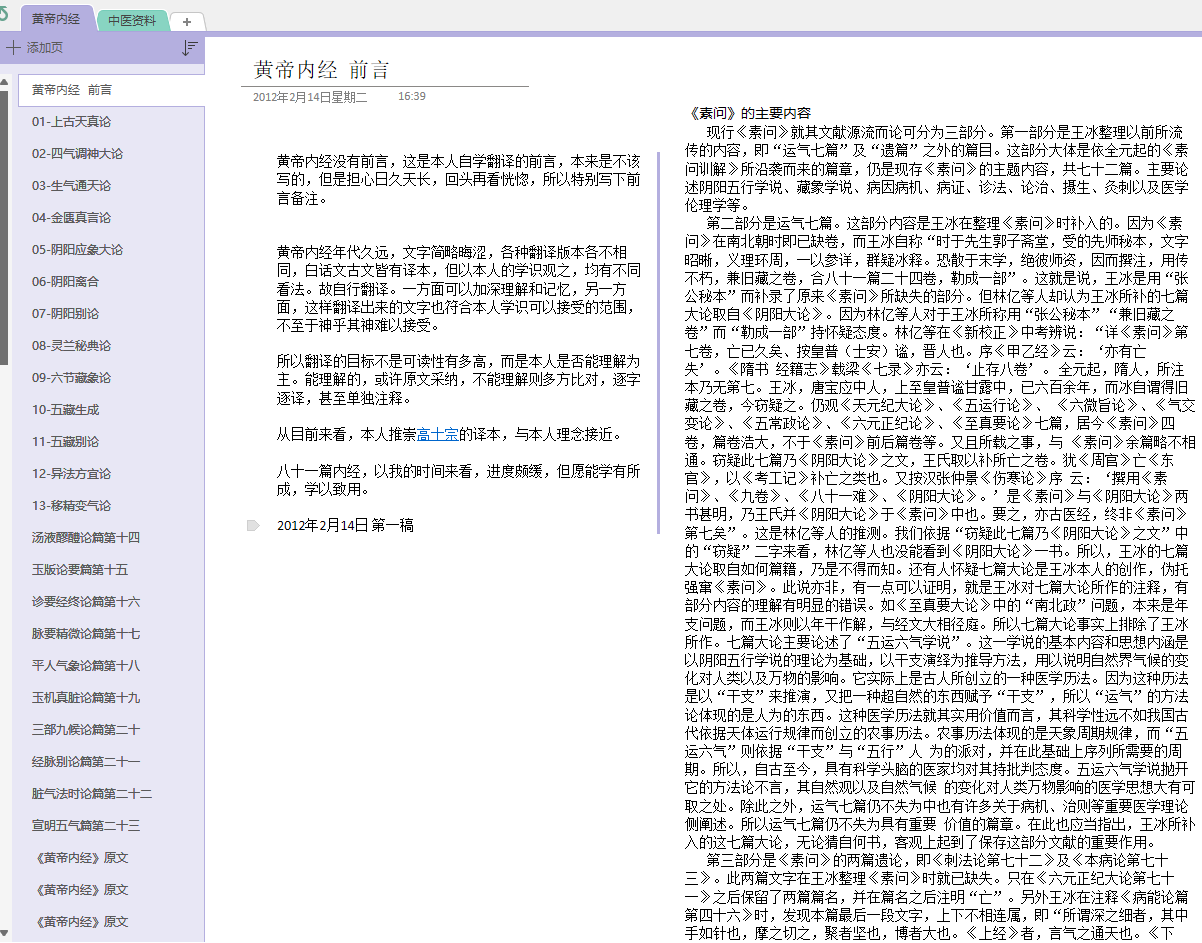Image resolution: width=1202 pixels, height=943 pixels.
Task: Open the 01-上古天真论 page
Action: click(71, 122)
